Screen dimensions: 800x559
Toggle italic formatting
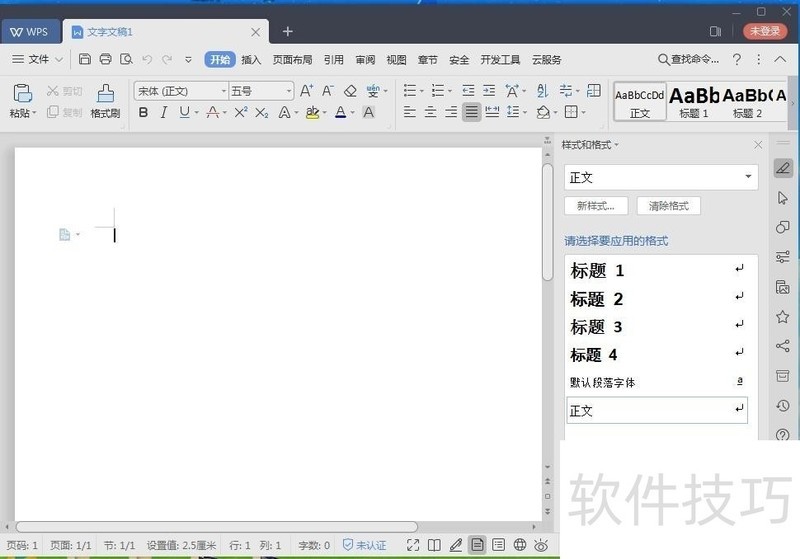click(x=164, y=113)
